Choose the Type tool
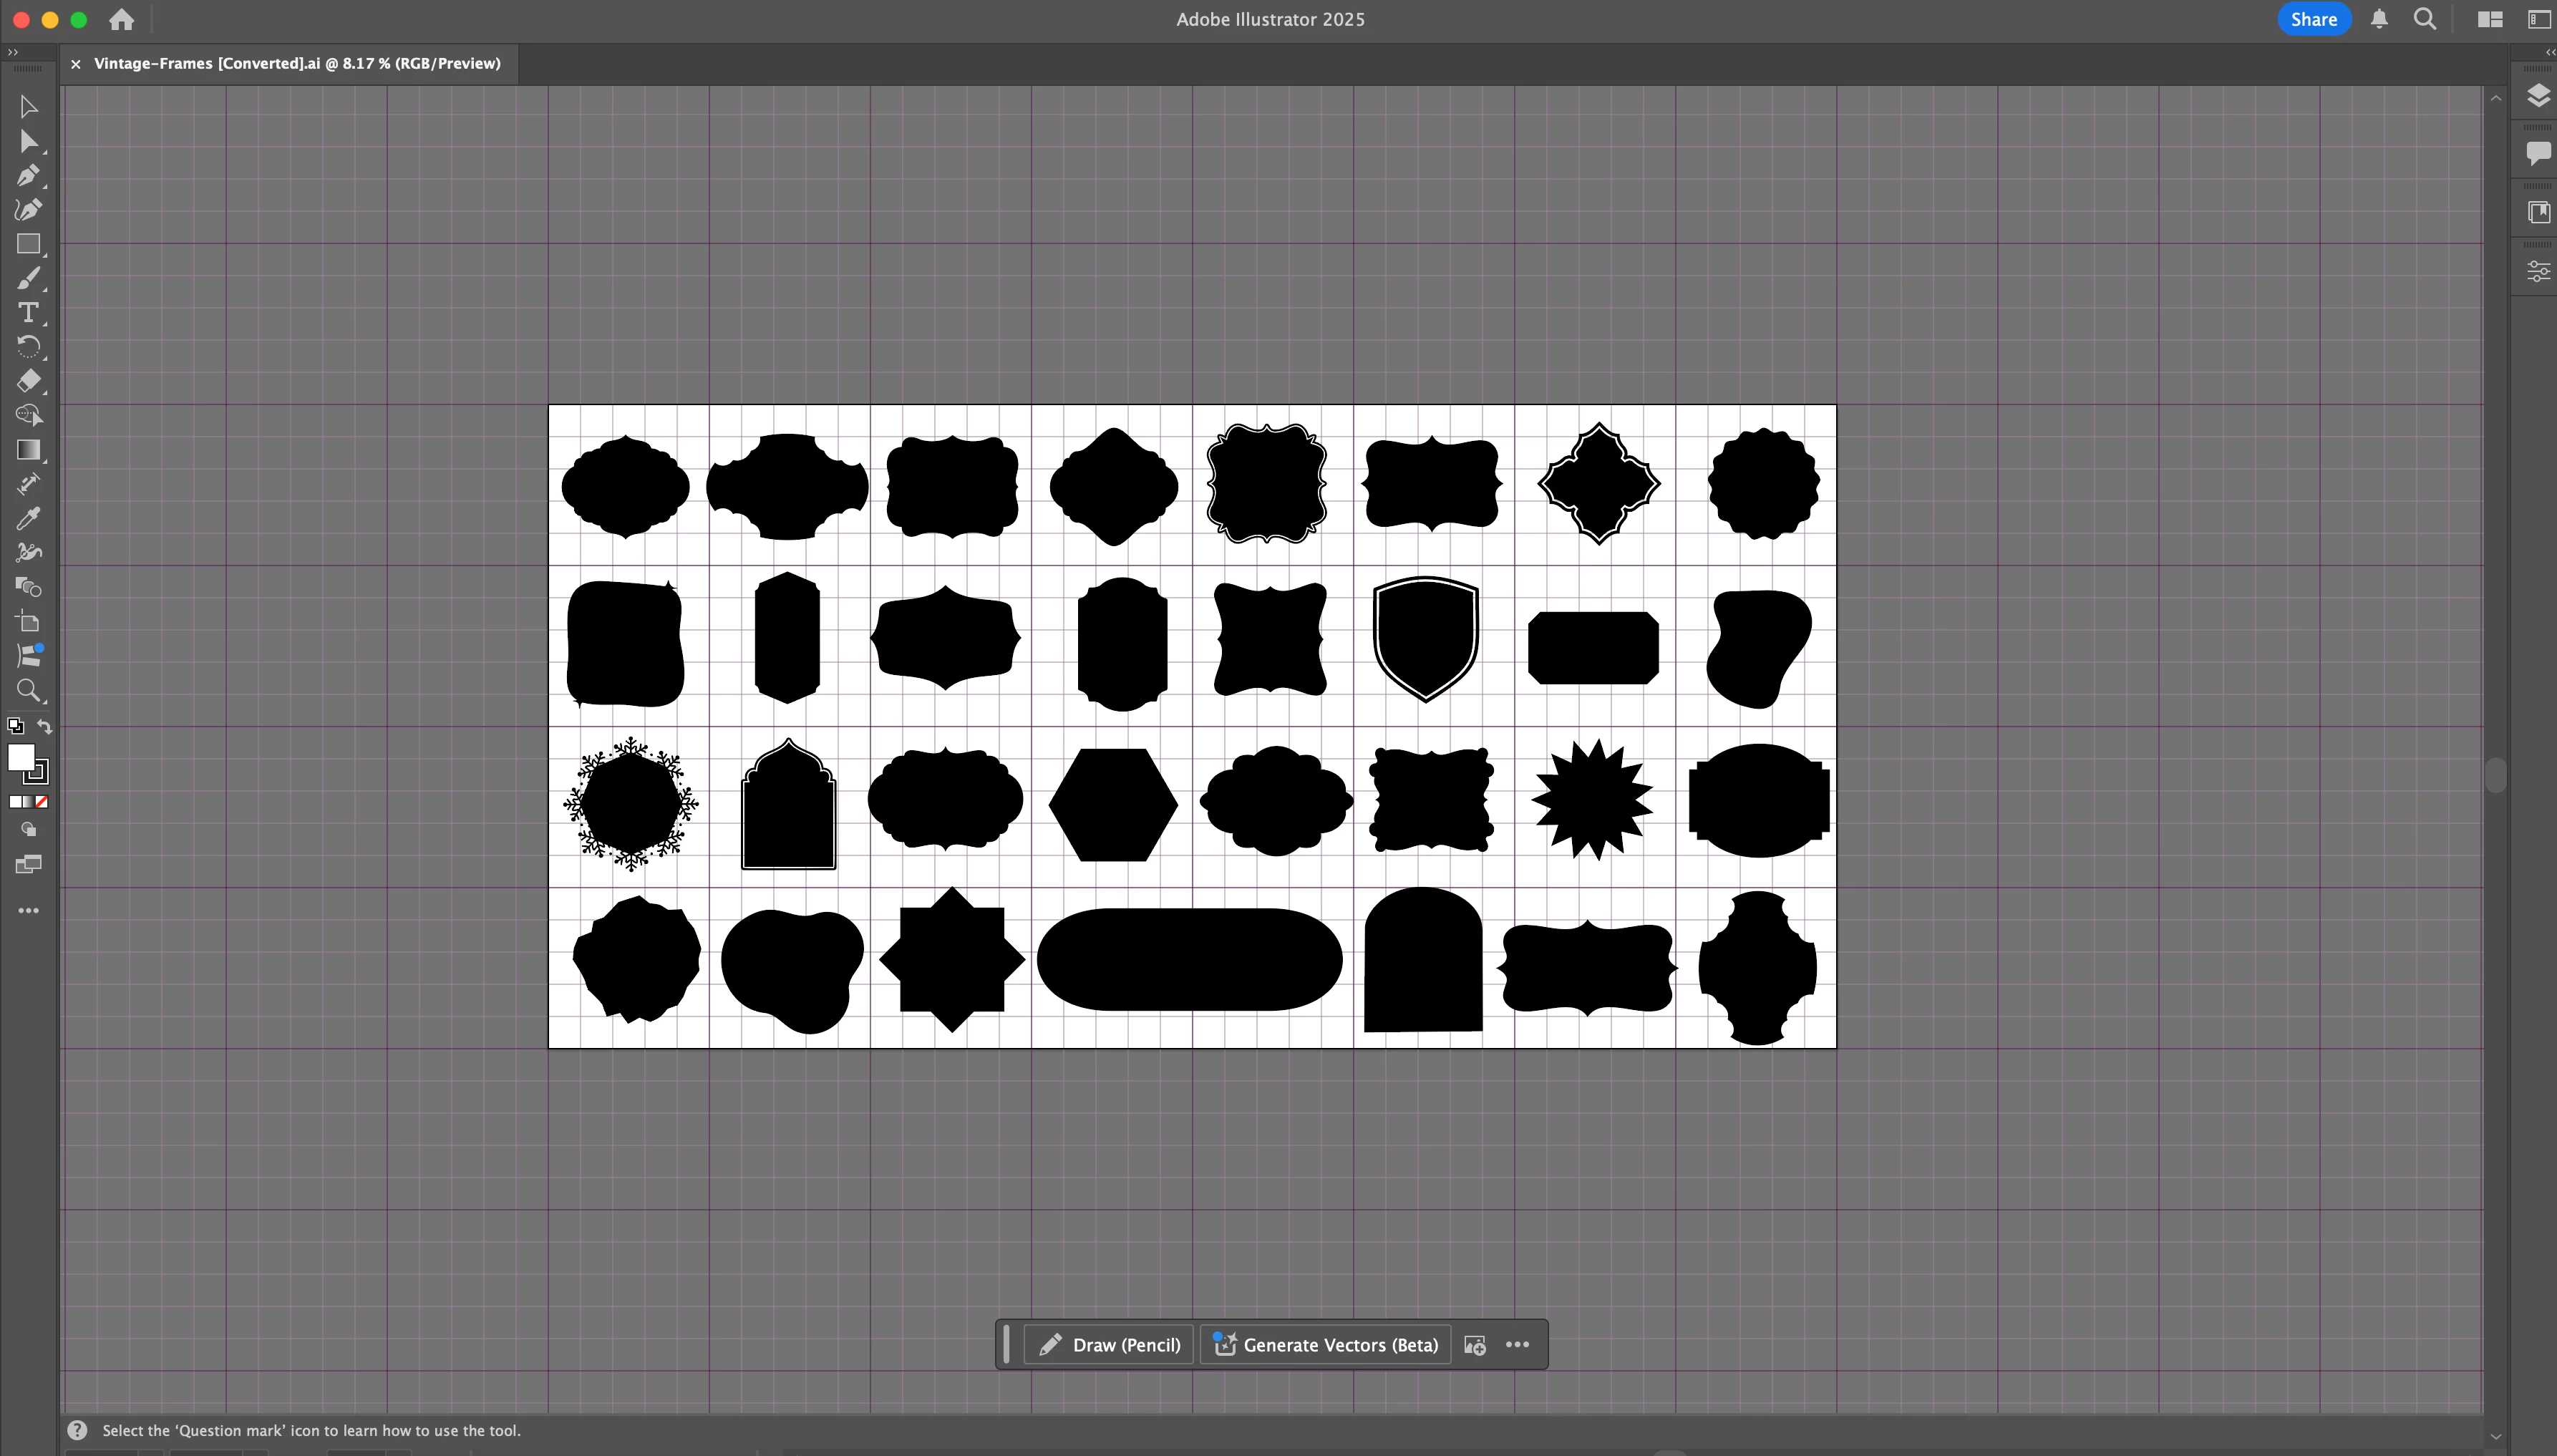 [x=28, y=312]
